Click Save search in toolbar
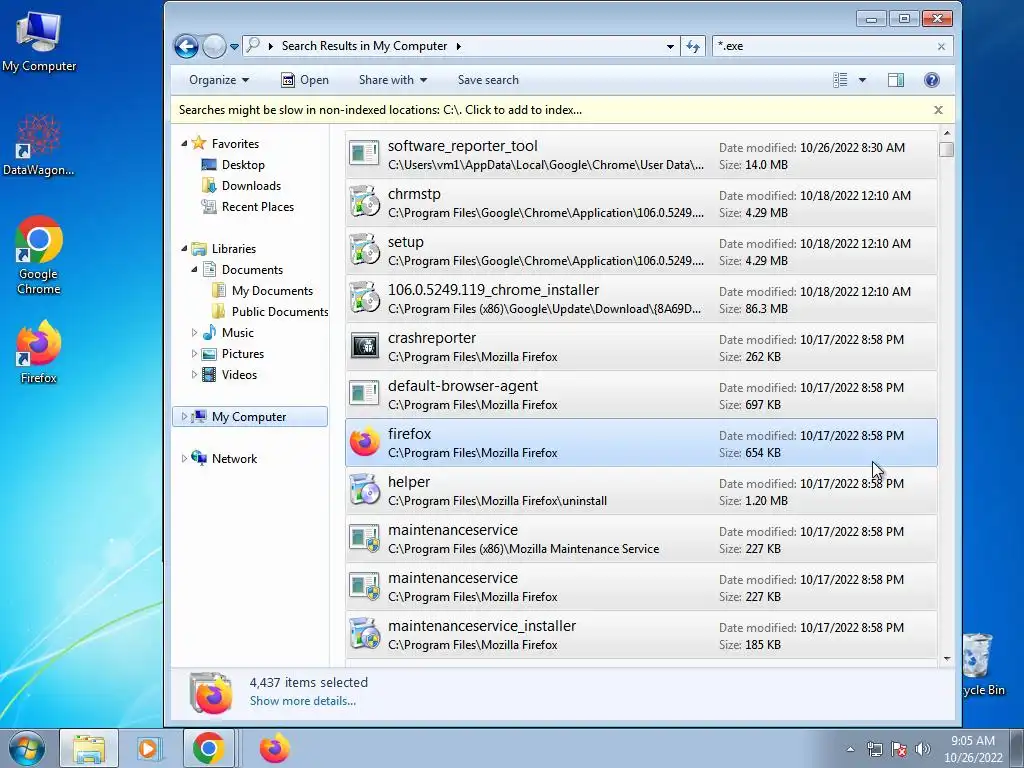 [488, 80]
